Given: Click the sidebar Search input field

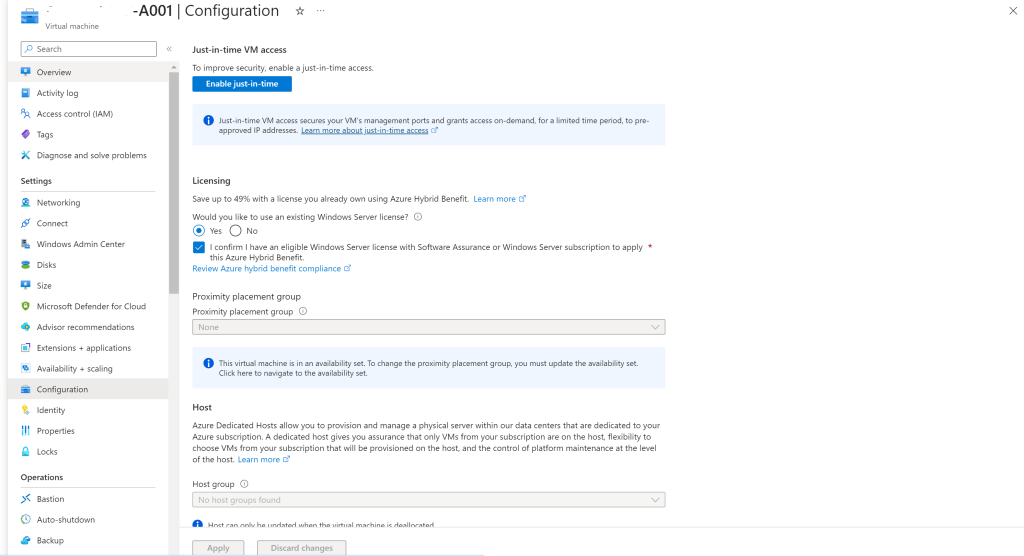Looking at the screenshot, I should tap(89, 49).
